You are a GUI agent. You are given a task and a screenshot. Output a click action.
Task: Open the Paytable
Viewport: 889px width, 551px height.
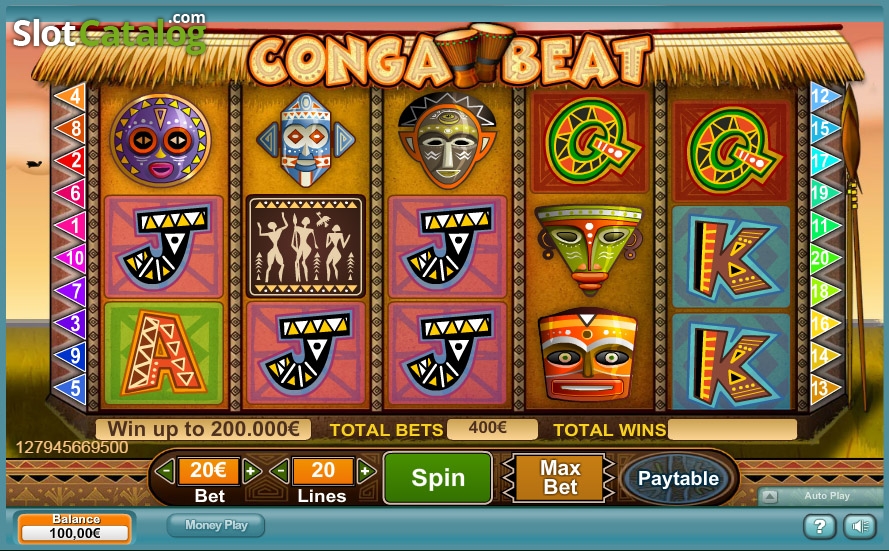678,478
